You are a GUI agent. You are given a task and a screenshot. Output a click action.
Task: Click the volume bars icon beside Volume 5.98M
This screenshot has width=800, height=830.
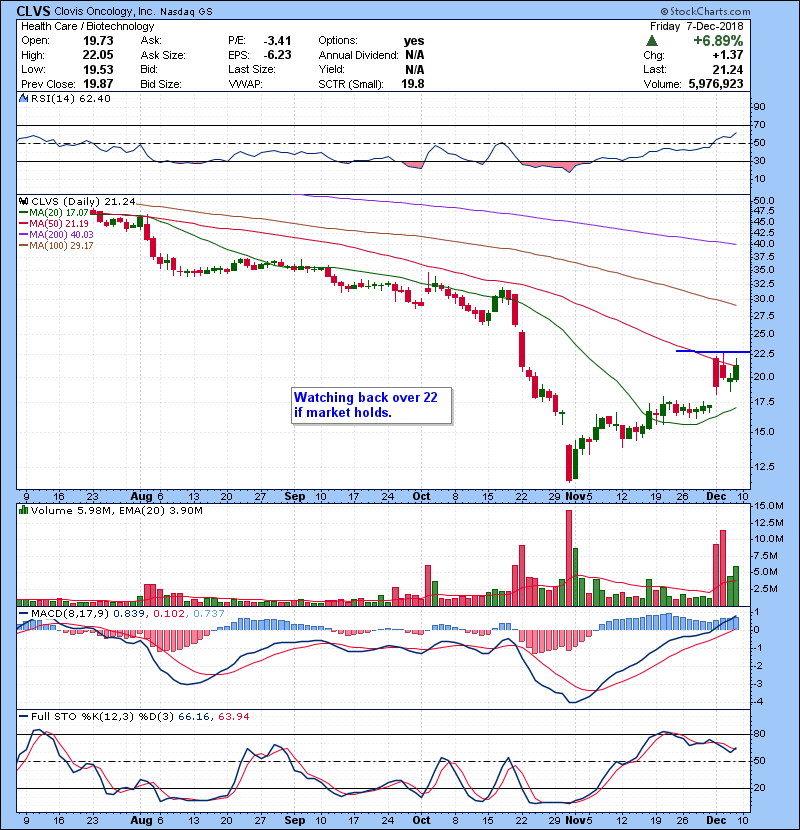[x=23, y=510]
